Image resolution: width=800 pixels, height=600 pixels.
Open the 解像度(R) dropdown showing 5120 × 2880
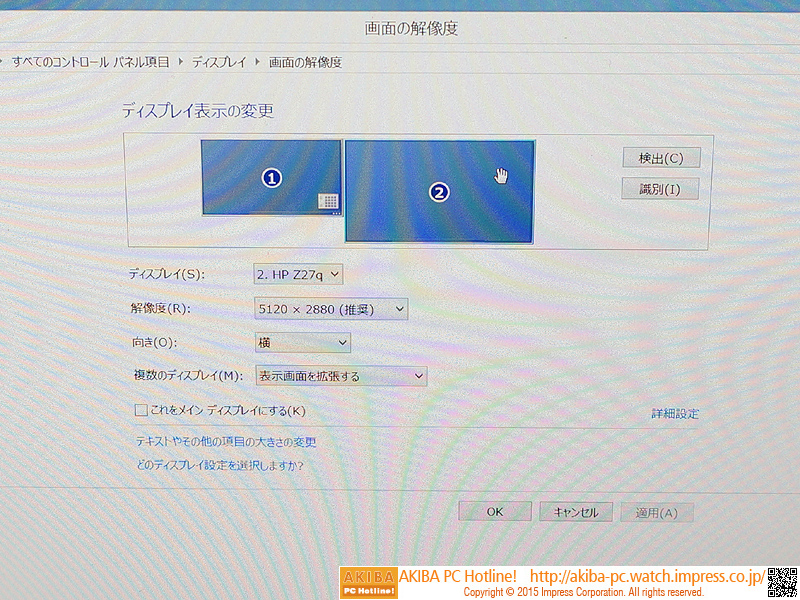pyautogui.click(x=331, y=309)
